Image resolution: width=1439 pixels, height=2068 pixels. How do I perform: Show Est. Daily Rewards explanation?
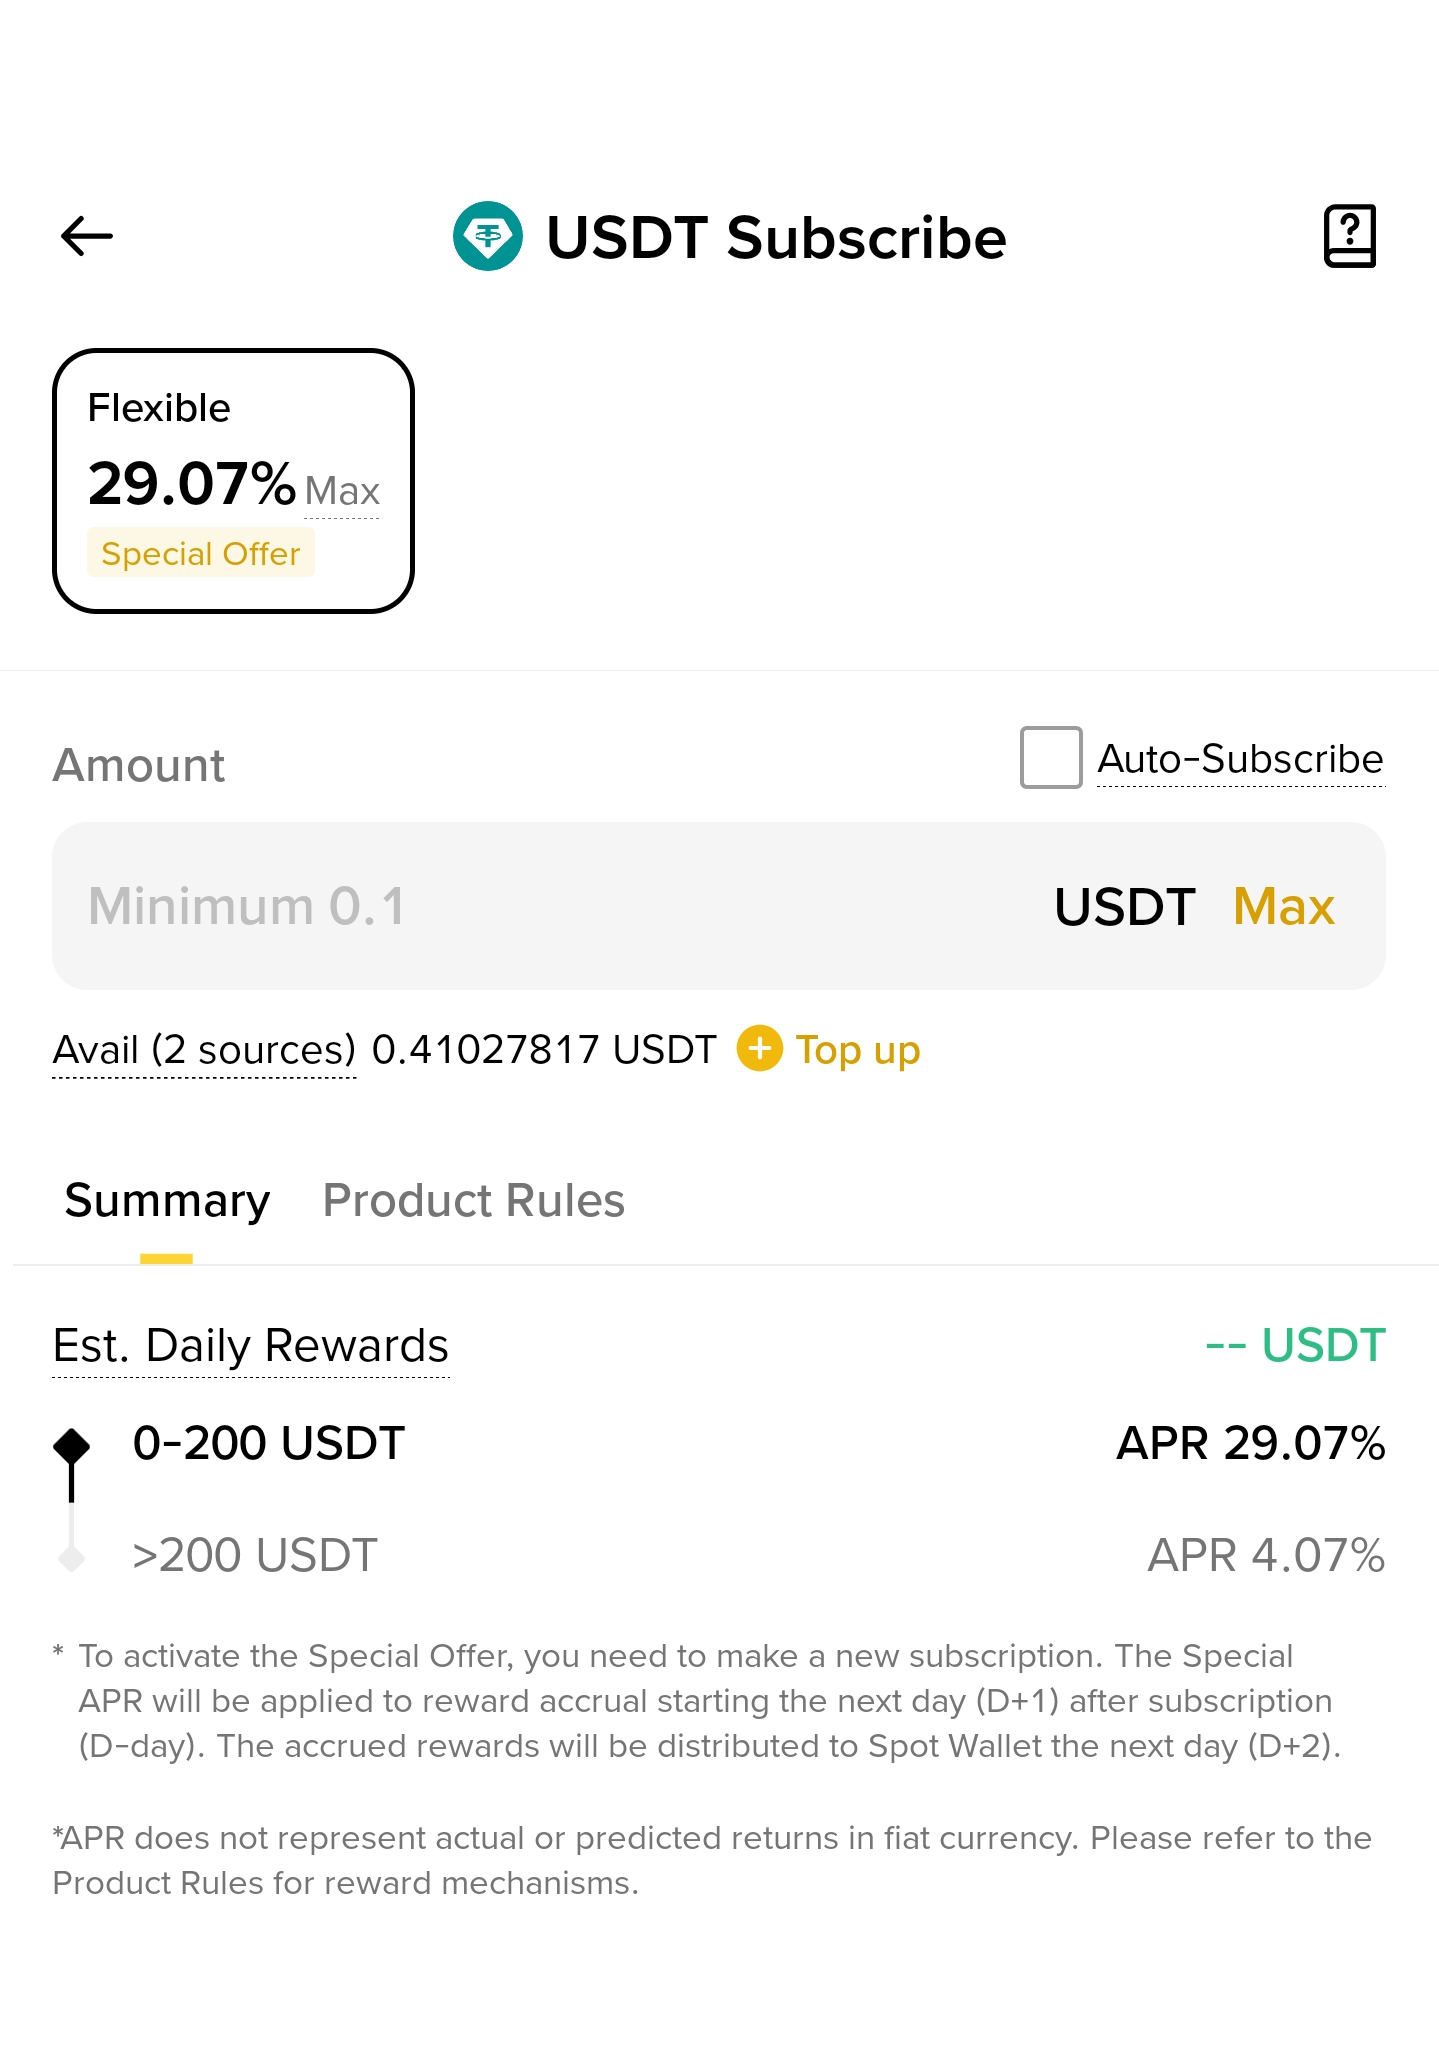coord(250,1346)
